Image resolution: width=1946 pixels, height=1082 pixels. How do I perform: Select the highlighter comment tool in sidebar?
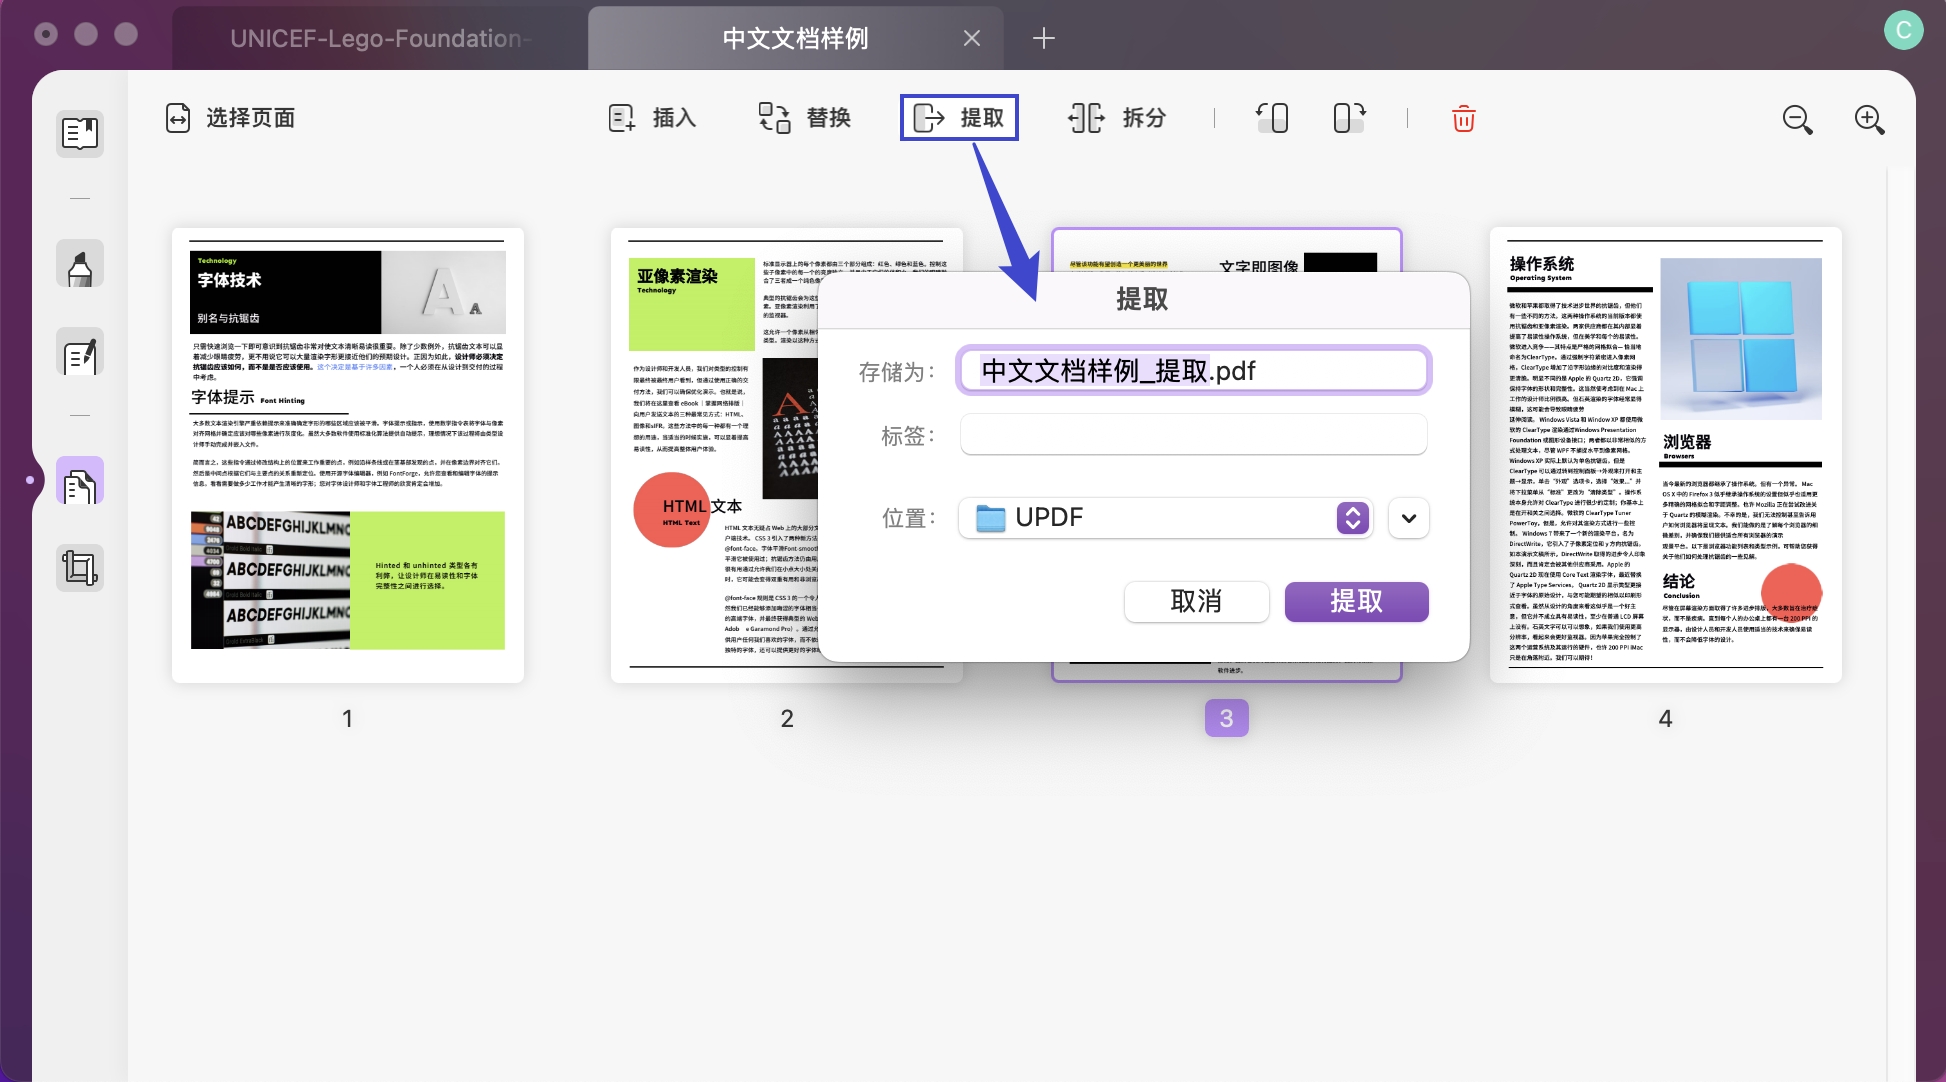(x=80, y=265)
